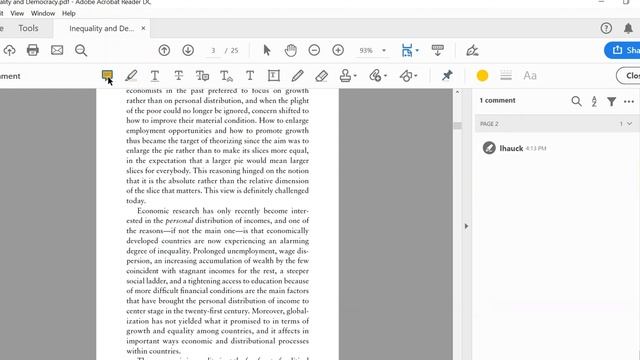Filter comments with funnel icon

tap(611, 101)
